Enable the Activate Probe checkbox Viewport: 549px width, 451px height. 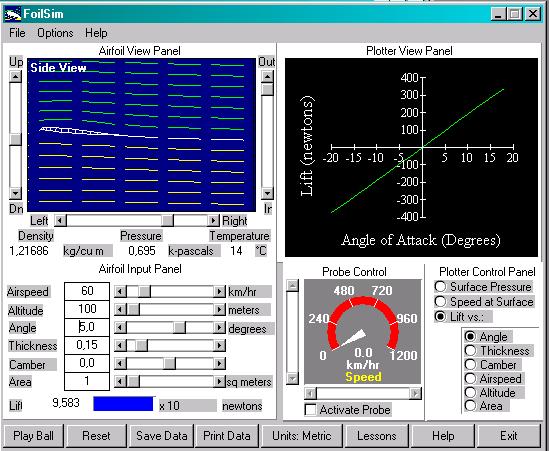pos(311,410)
